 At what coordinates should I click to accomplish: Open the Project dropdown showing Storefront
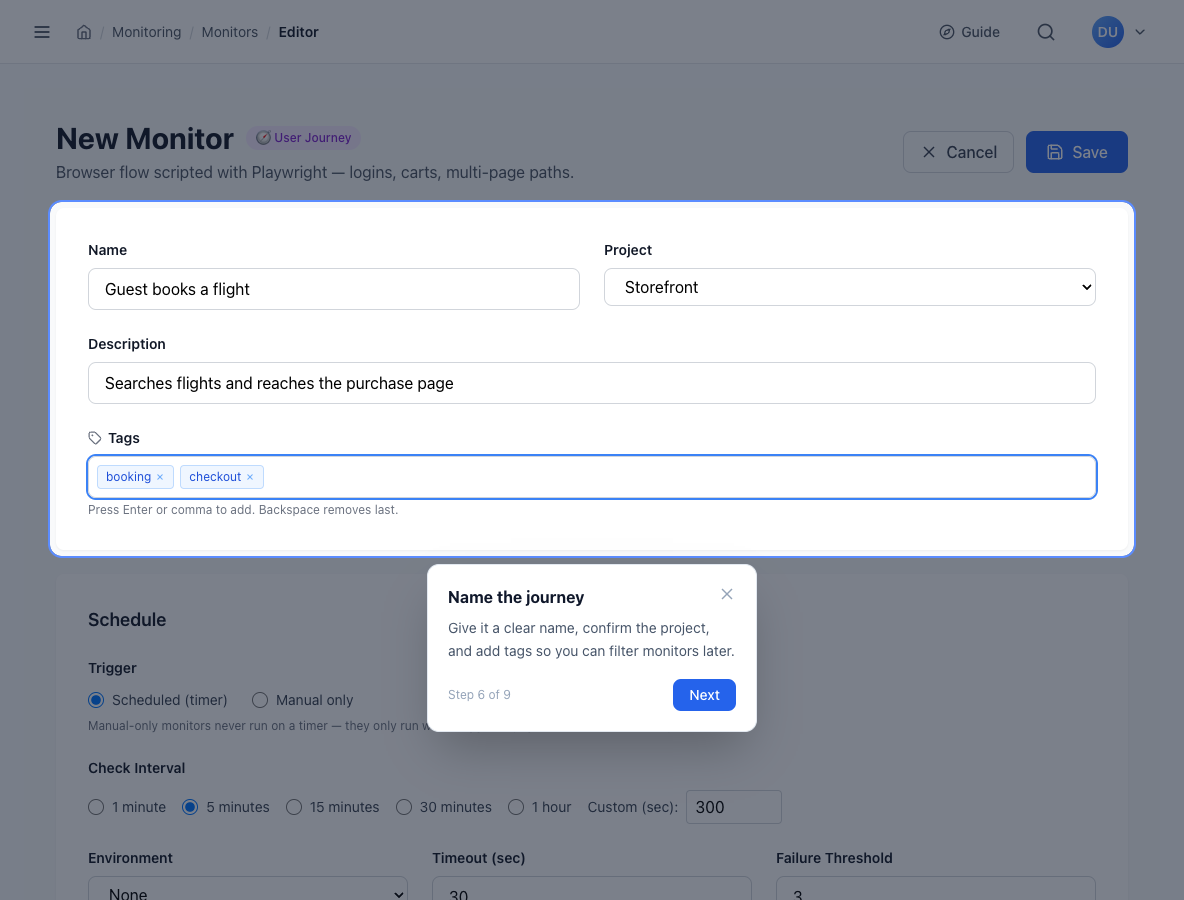point(849,287)
